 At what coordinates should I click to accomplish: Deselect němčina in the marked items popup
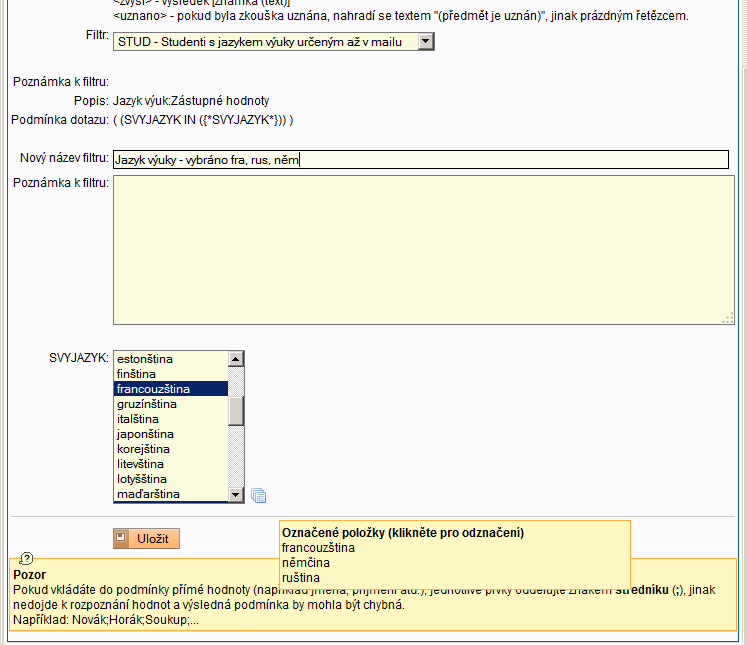(x=305, y=563)
